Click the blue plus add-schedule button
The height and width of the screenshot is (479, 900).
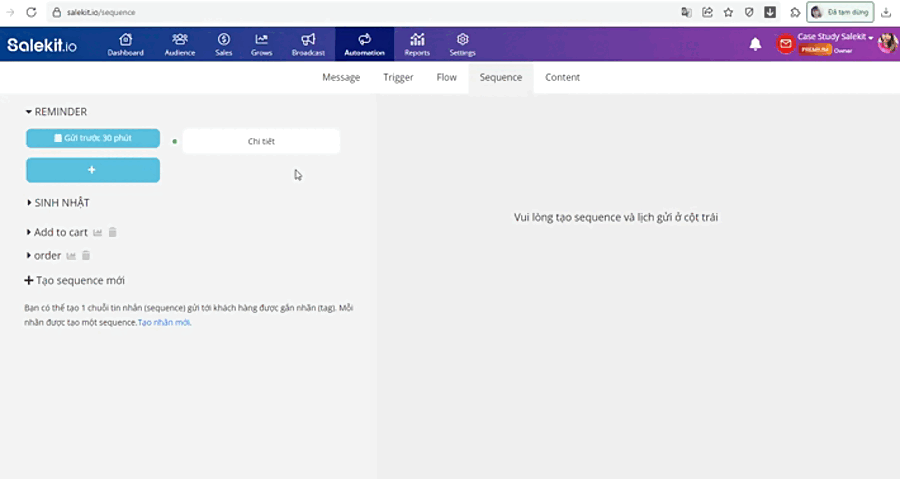pos(93,170)
